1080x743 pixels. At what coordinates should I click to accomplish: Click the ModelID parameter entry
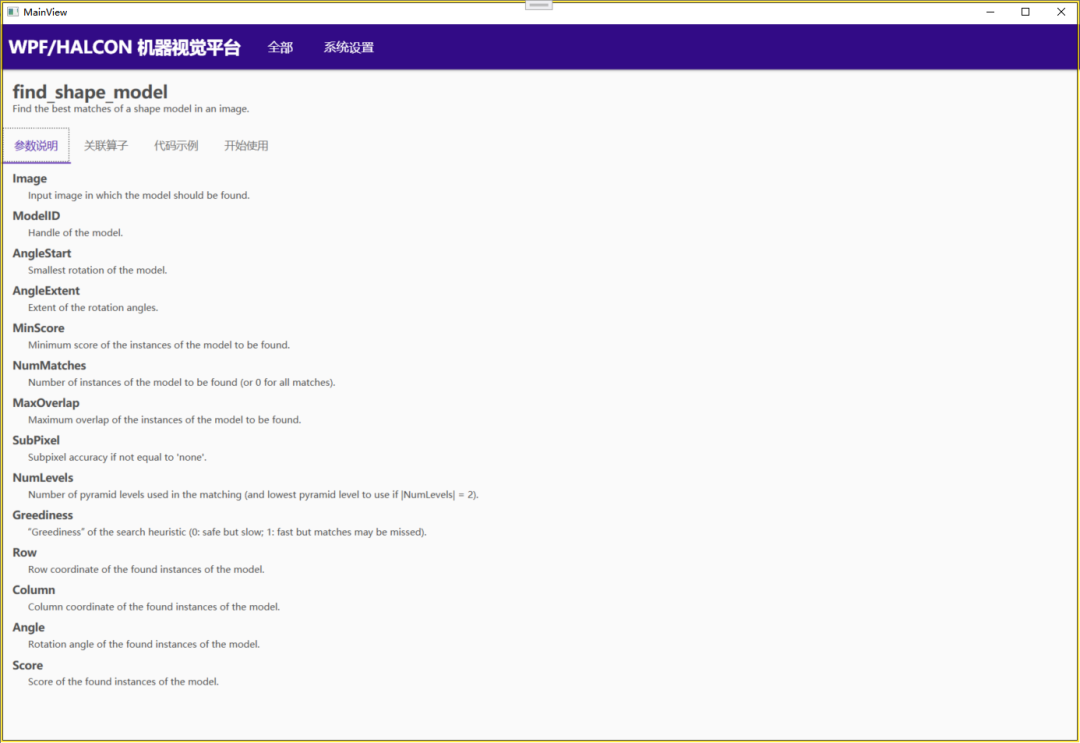click(36, 215)
